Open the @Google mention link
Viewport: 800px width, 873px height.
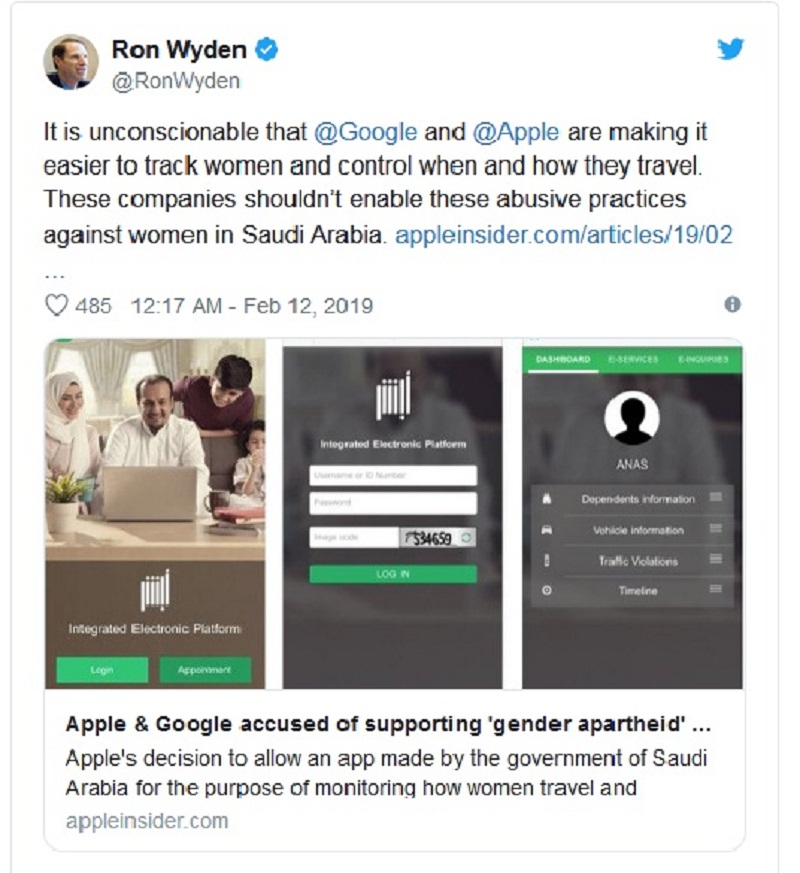pos(365,133)
